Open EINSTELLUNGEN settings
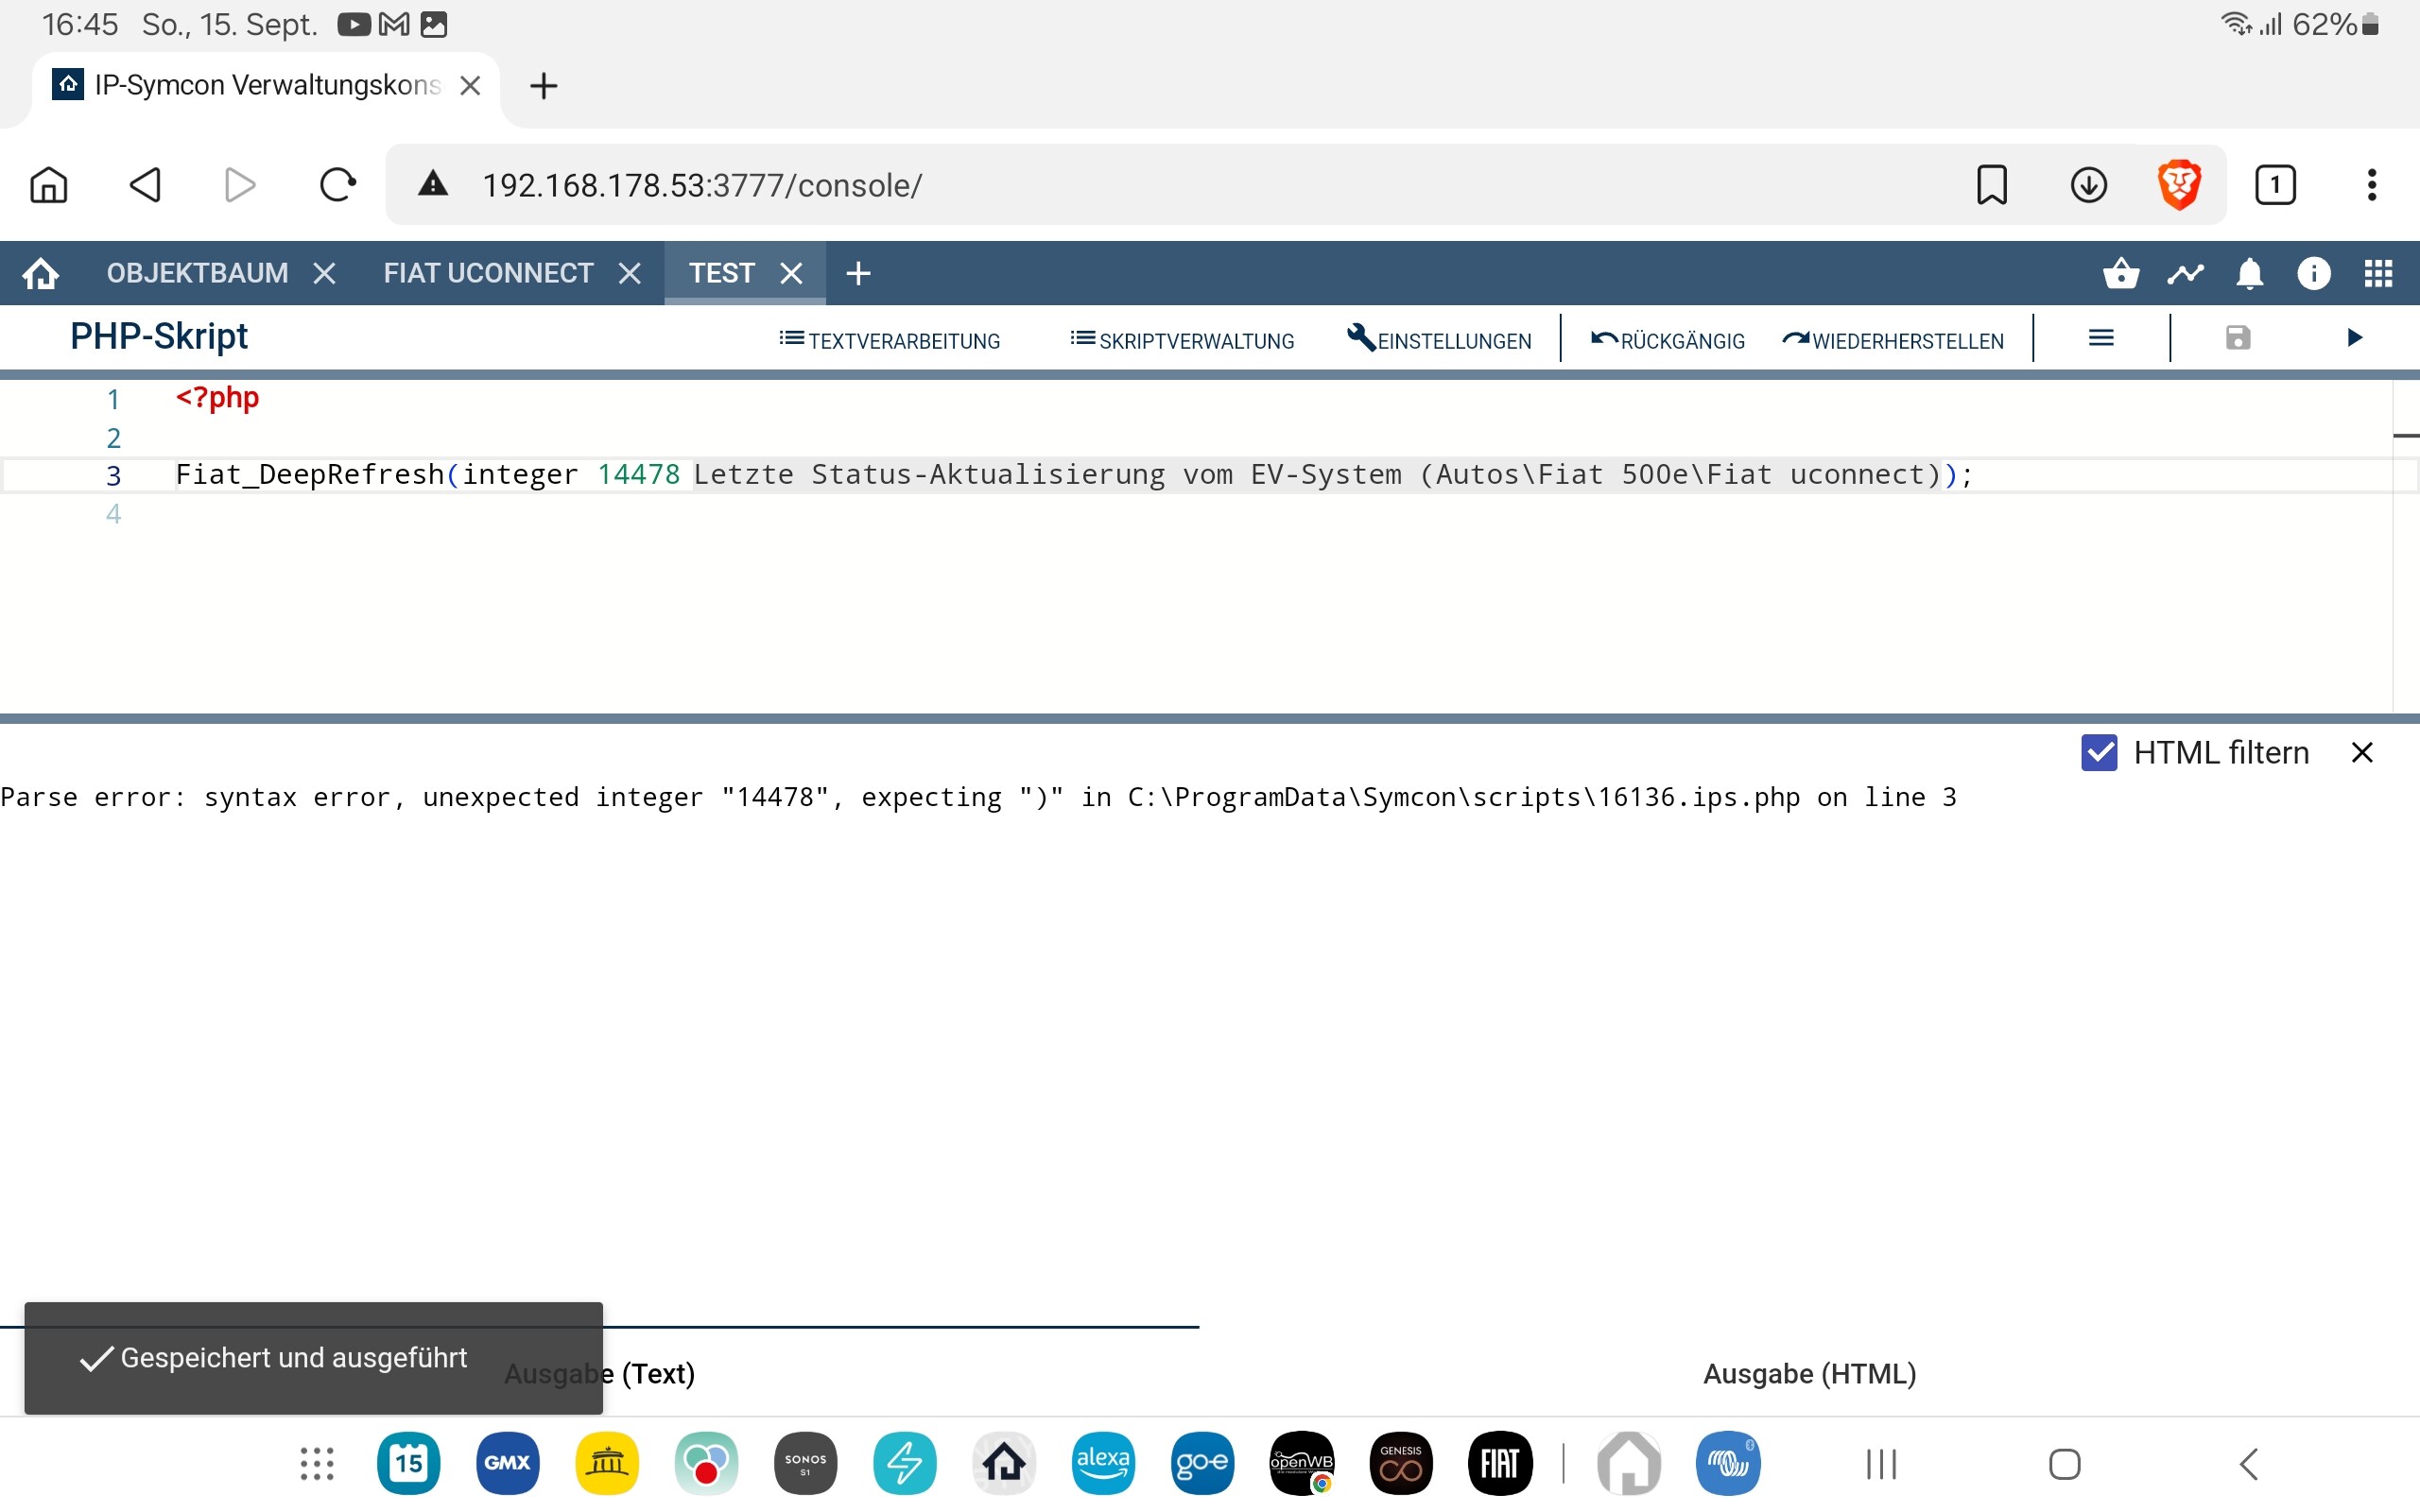 pos(1439,340)
